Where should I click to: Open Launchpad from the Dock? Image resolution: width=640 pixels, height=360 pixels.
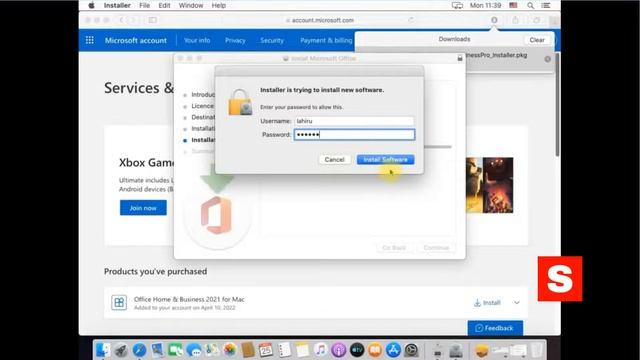click(x=121, y=350)
